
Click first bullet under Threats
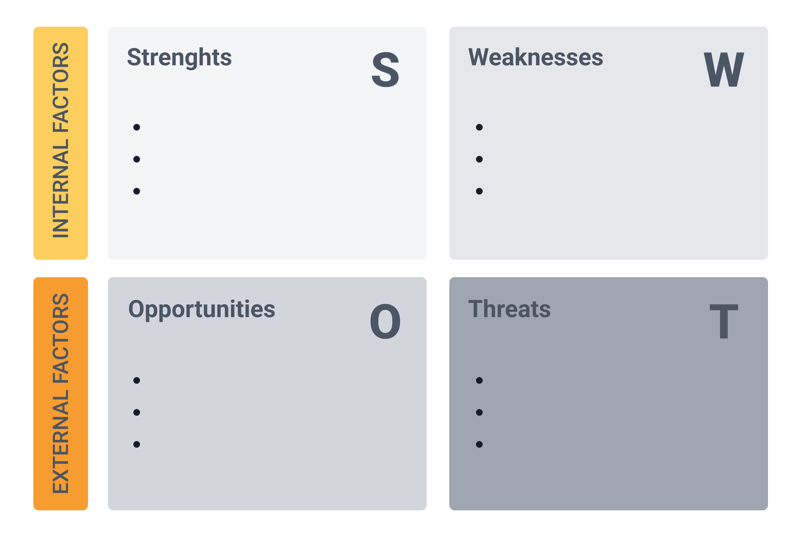479,380
